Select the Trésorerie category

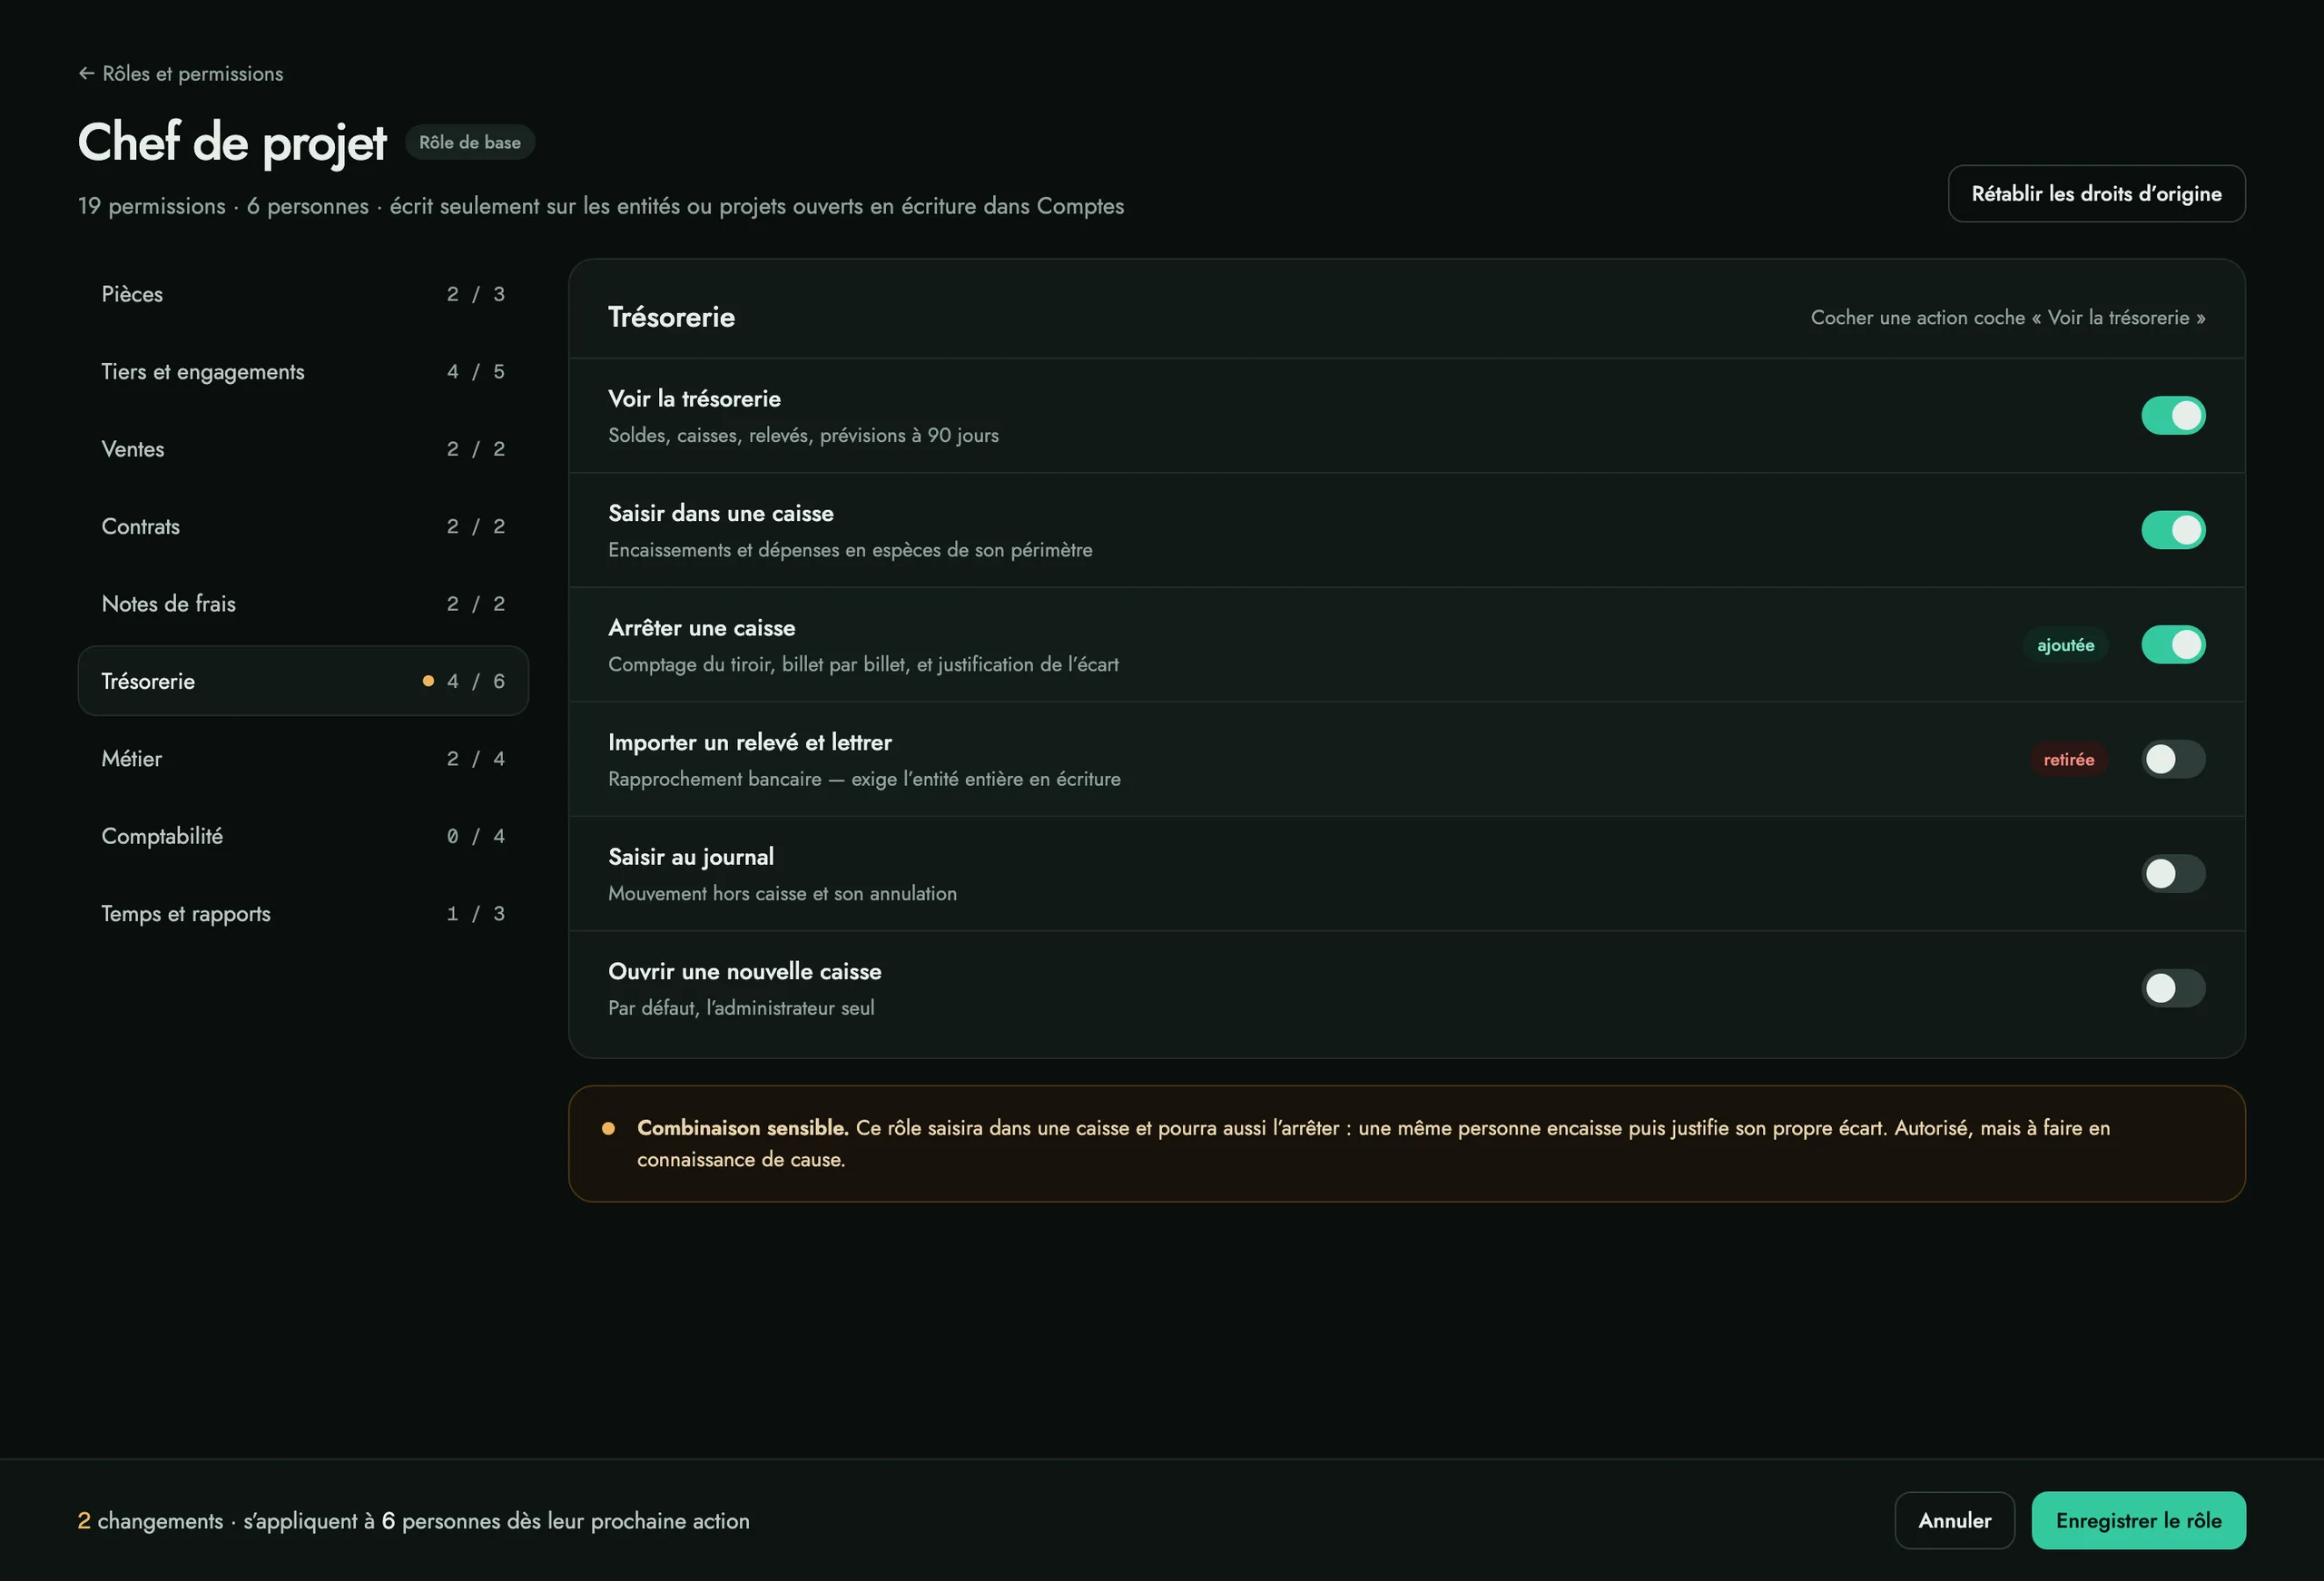[x=303, y=681]
